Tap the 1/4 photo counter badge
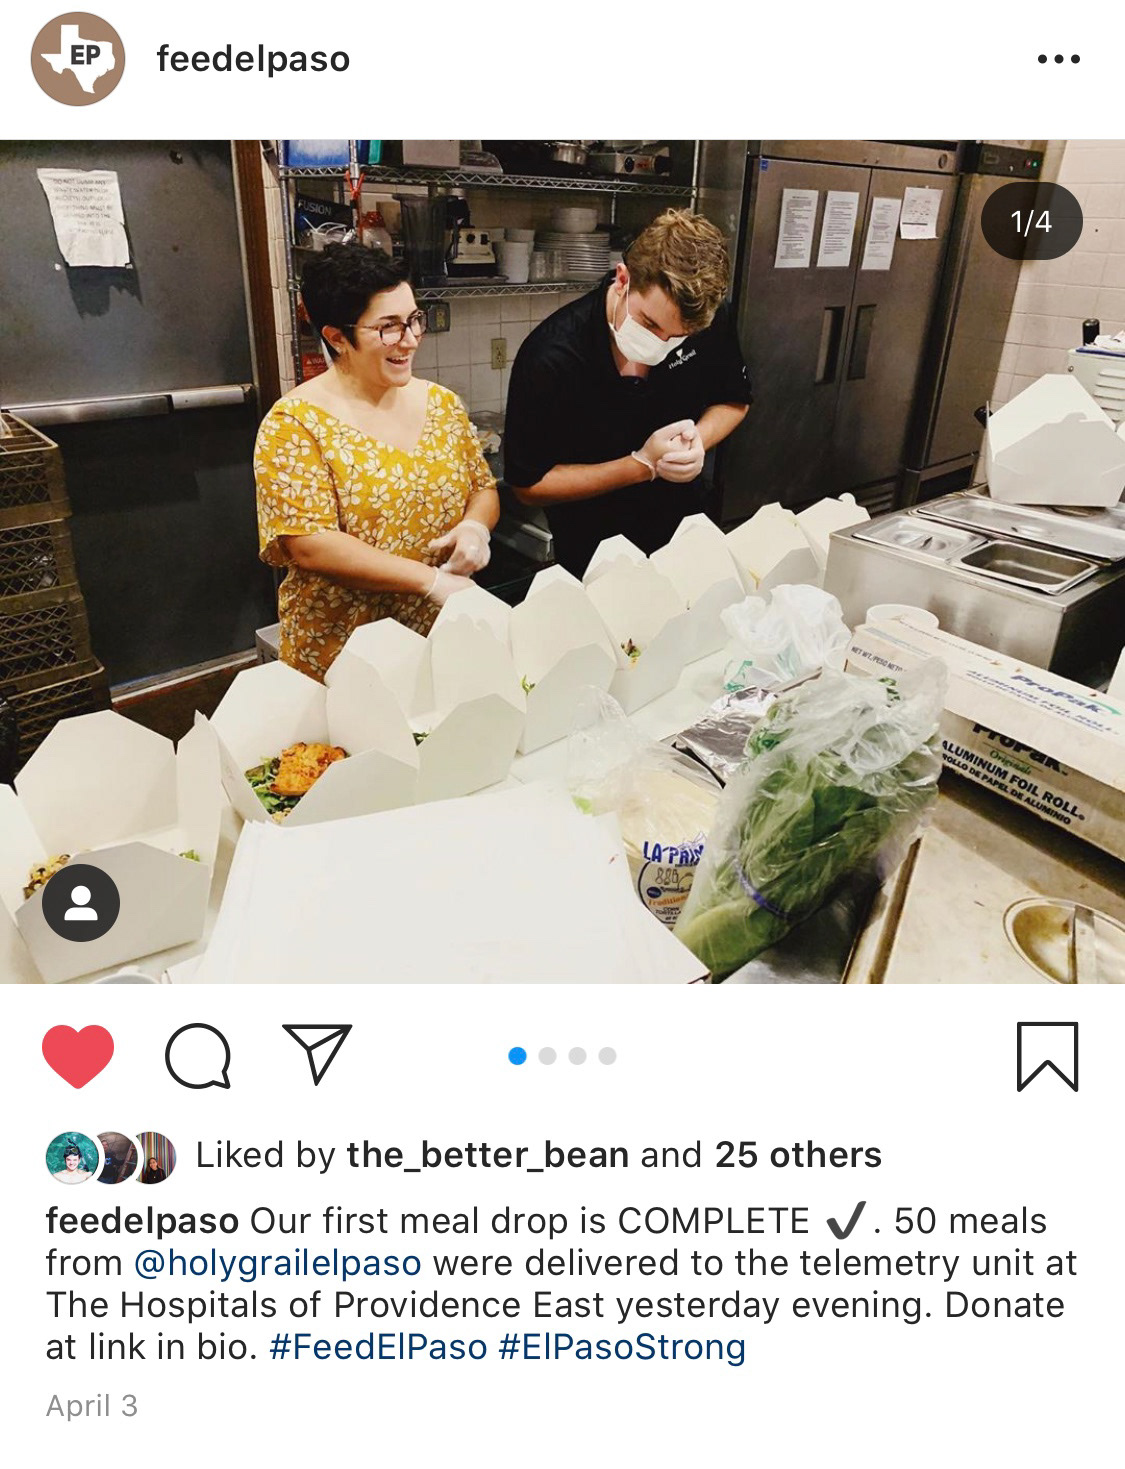1125x1469 pixels. [1031, 221]
